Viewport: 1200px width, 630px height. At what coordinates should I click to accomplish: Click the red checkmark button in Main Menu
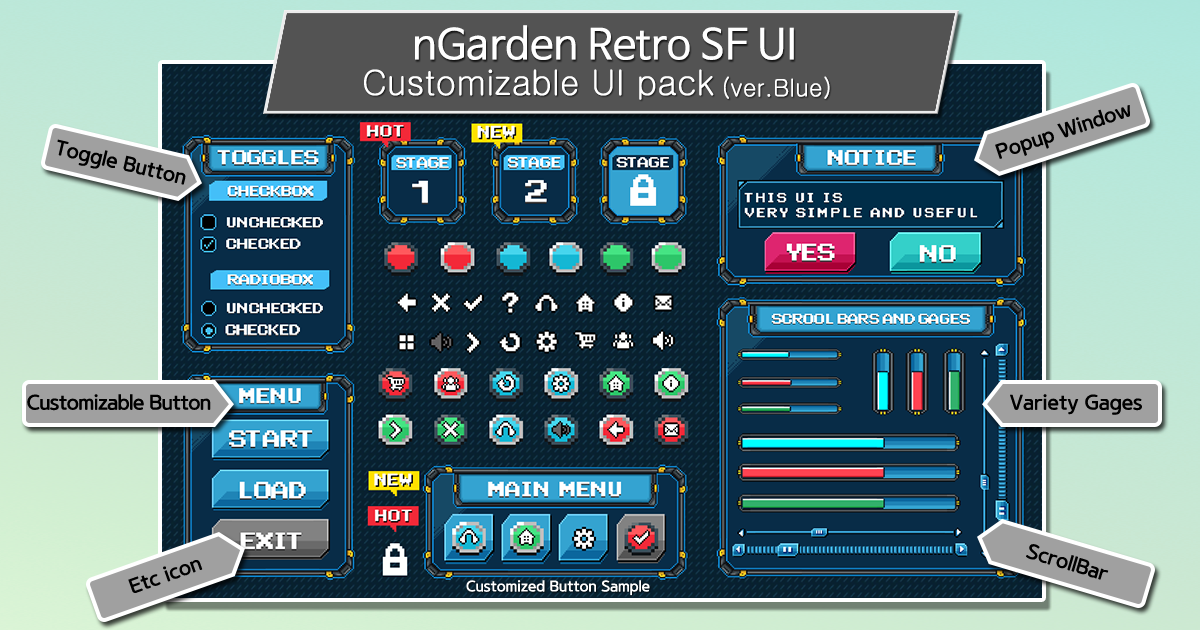coord(640,538)
